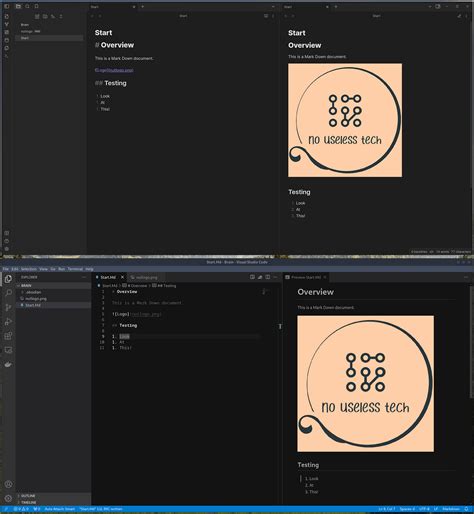The height and width of the screenshot is (514, 474).
Task: Open VS Code Run and Debug icon
Action: click(x=8, y=322)
